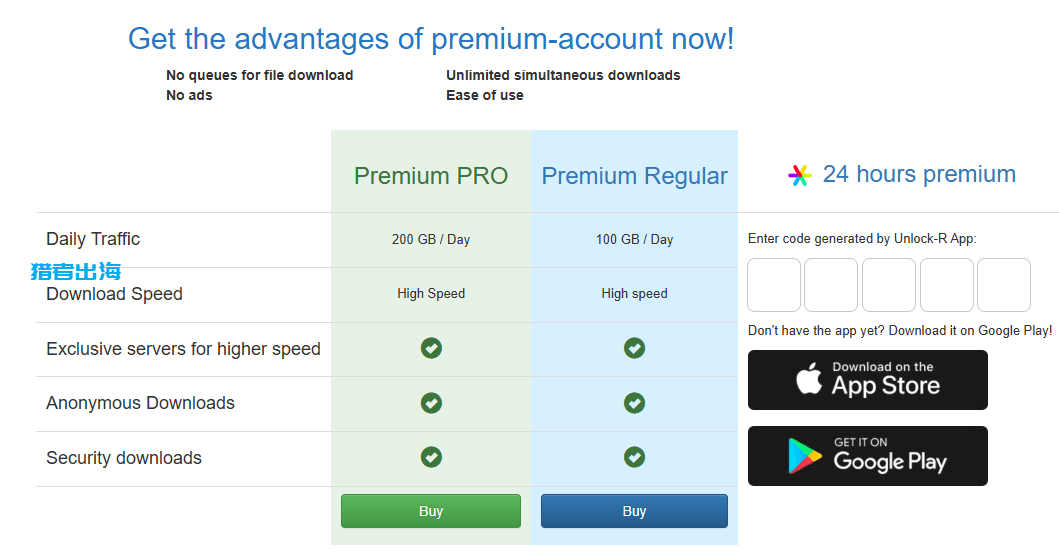This screenshot has width=1059, height=560.
Task: Select the Premium Regular column header
Action: 634,176
